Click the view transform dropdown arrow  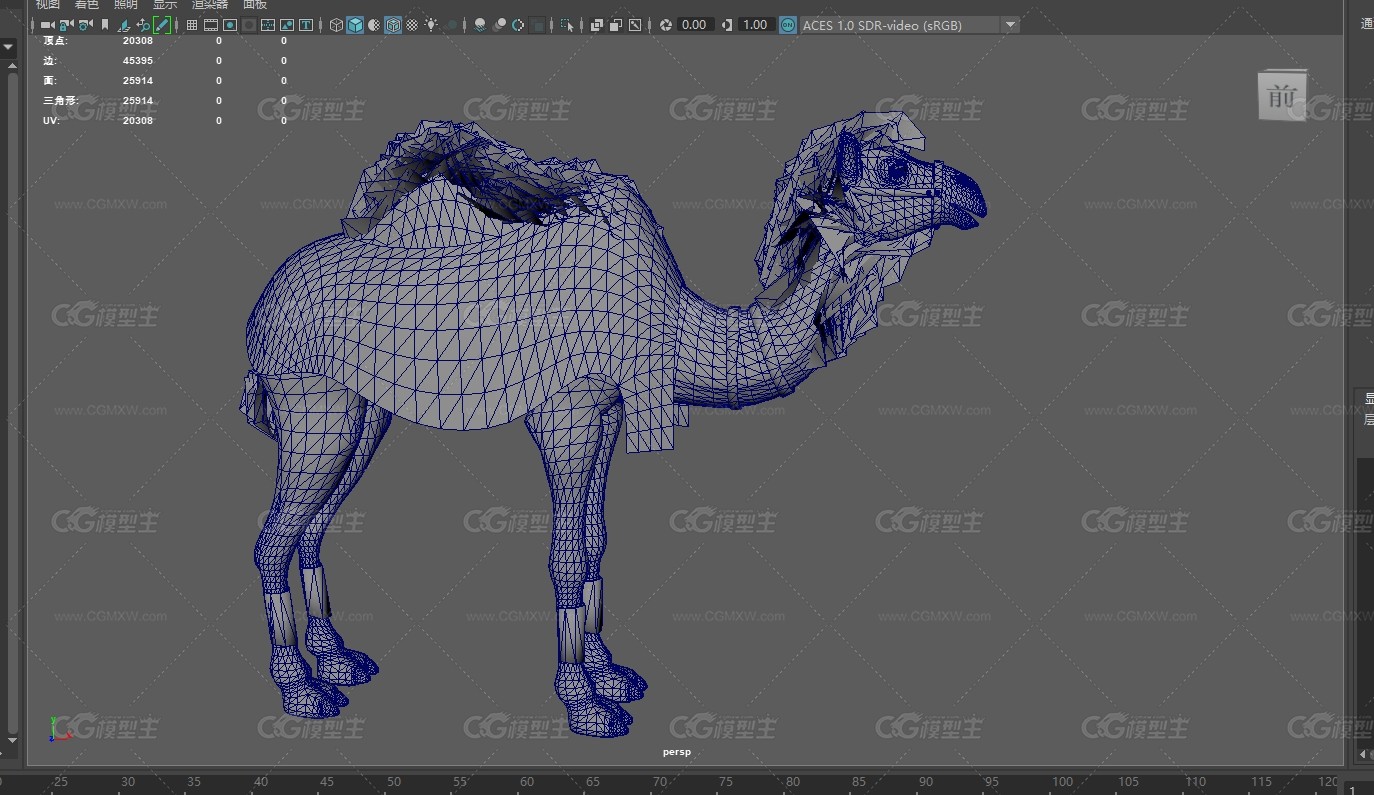(x=1010, y=25)
